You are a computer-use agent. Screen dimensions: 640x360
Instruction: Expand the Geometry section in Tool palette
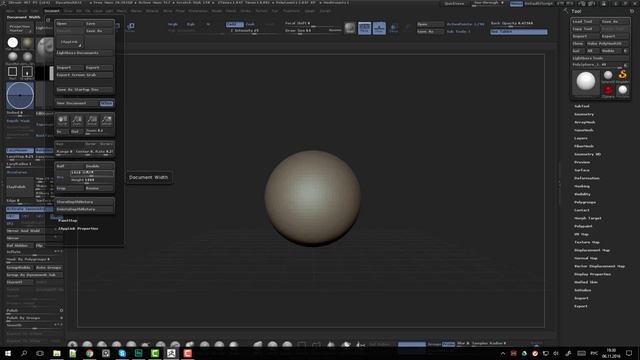coord(584,114)
